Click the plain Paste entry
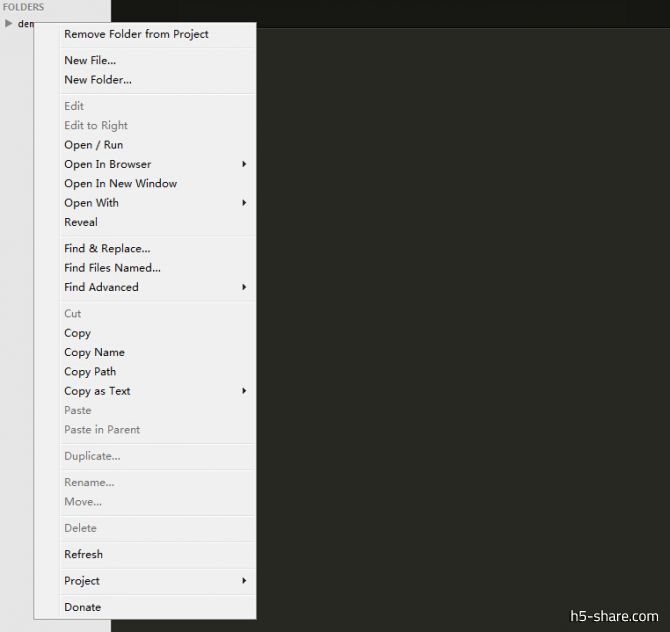670x632 pixels. coord(145,410)
